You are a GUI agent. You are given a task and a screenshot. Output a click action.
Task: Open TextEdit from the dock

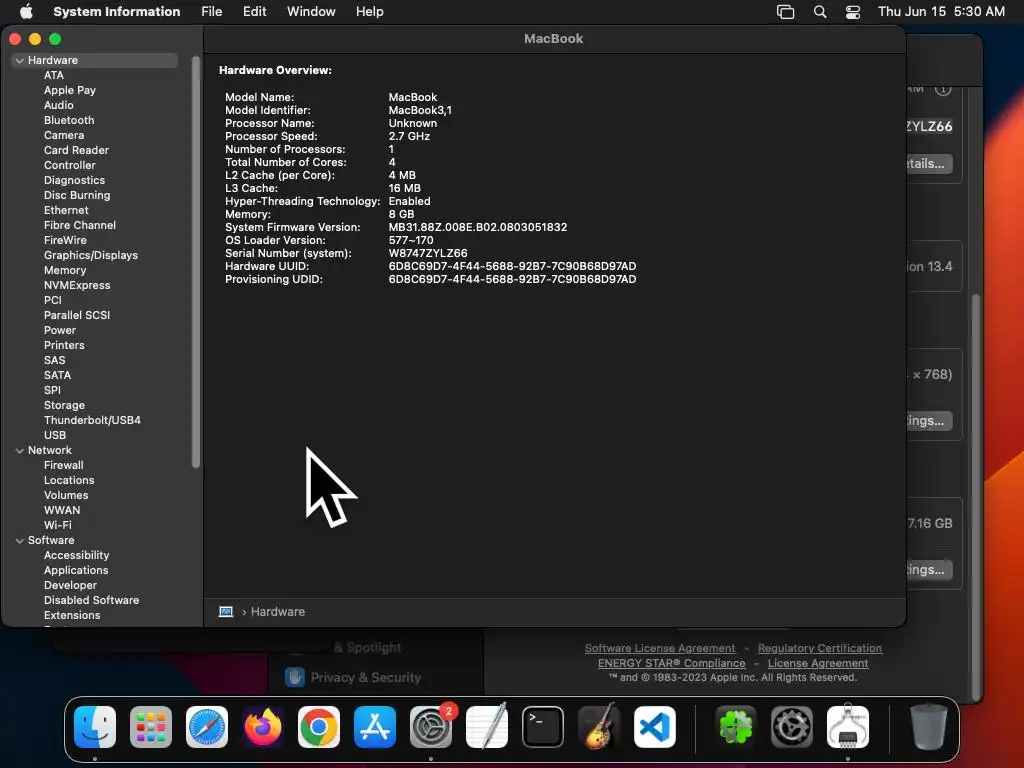pos(487,727)
